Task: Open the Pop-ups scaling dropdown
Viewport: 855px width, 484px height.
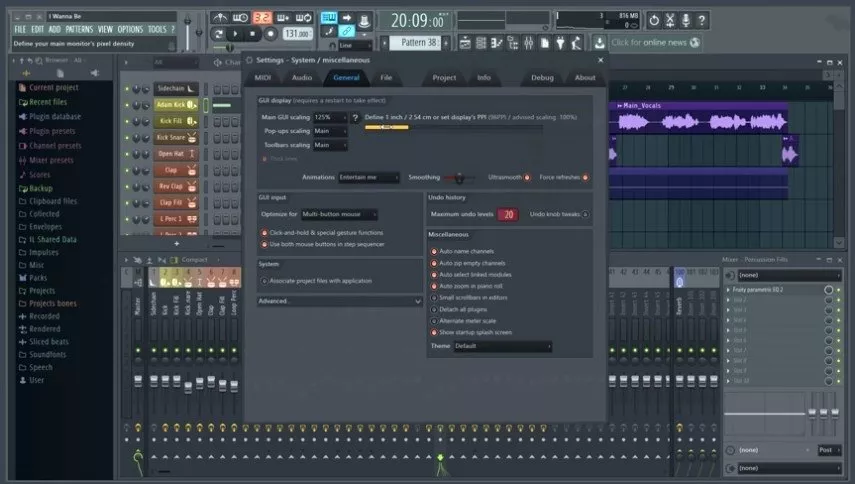Action: 330,131
